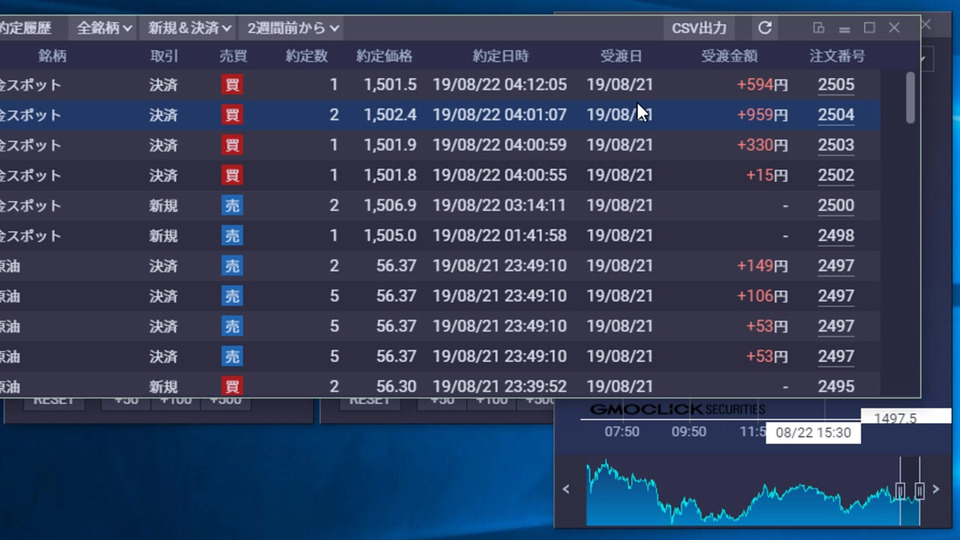
Task: Select execution time 19/08/22 04:12:05
Action: [500, 84]
